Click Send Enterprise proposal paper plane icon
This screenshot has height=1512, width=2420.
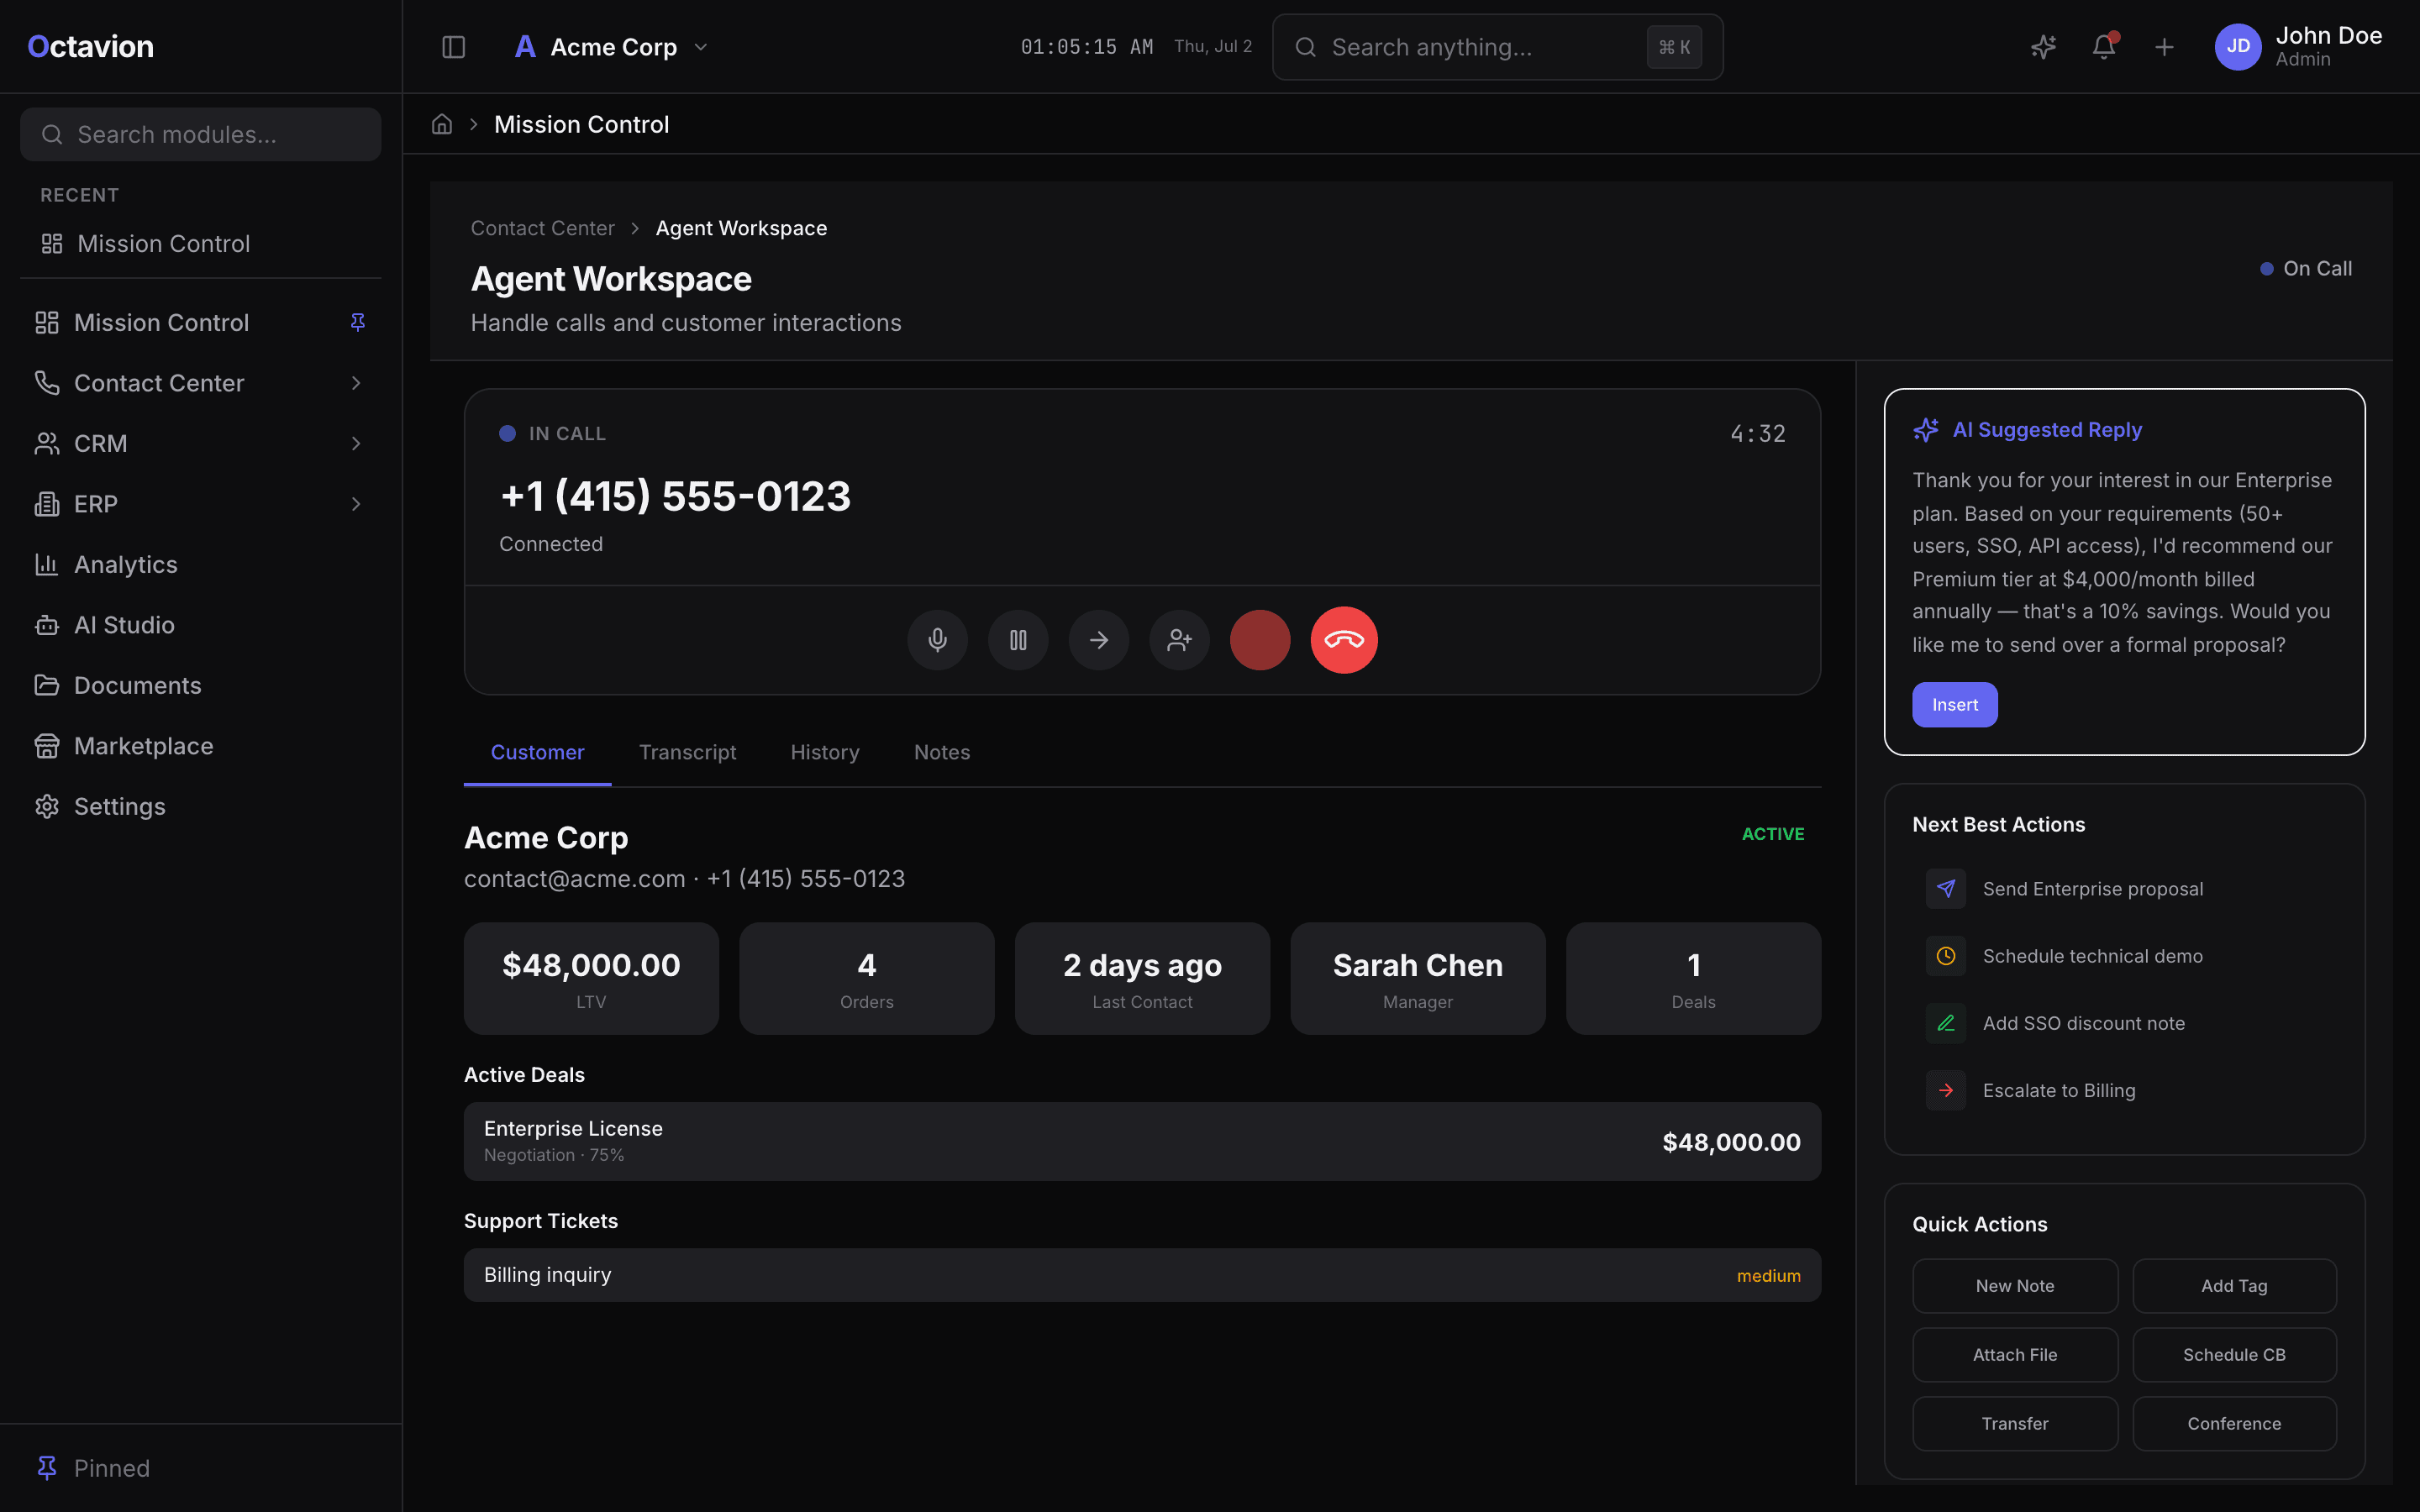pos(1946,889)
